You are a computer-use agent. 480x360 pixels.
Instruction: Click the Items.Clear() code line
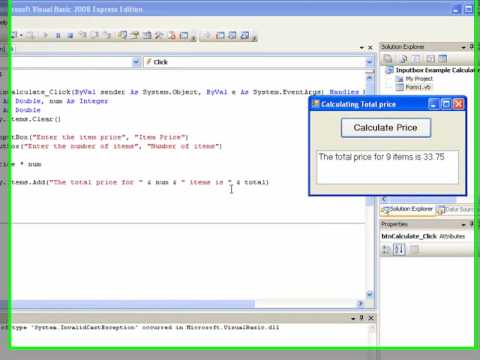coord(31,119)
